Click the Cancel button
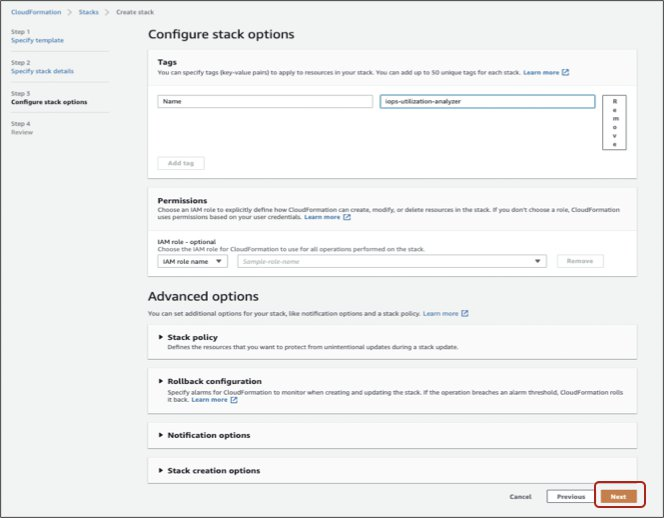The image size is (664, 518). (520, 496)
